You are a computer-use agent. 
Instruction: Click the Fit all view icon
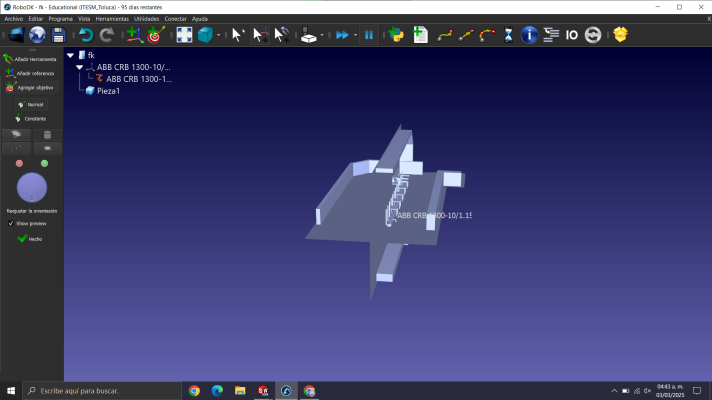click(x=184, y=35)
